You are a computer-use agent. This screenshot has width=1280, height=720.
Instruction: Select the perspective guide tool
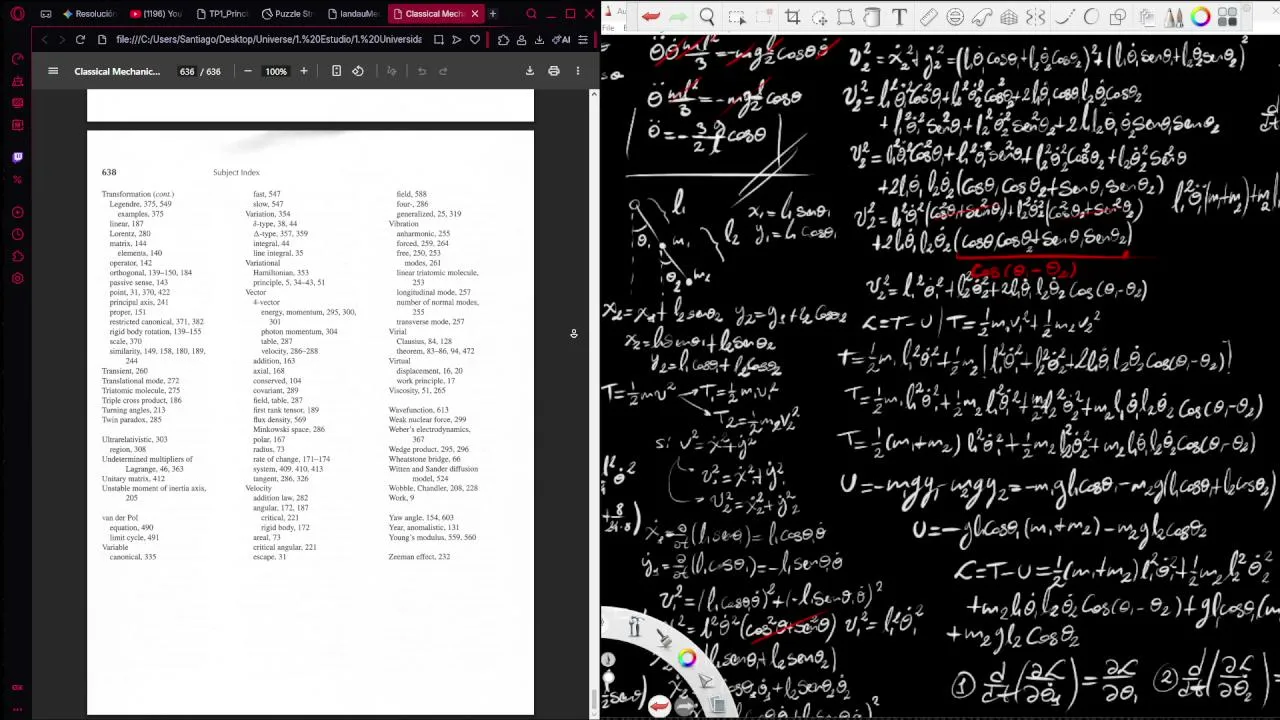point(1009,17)
